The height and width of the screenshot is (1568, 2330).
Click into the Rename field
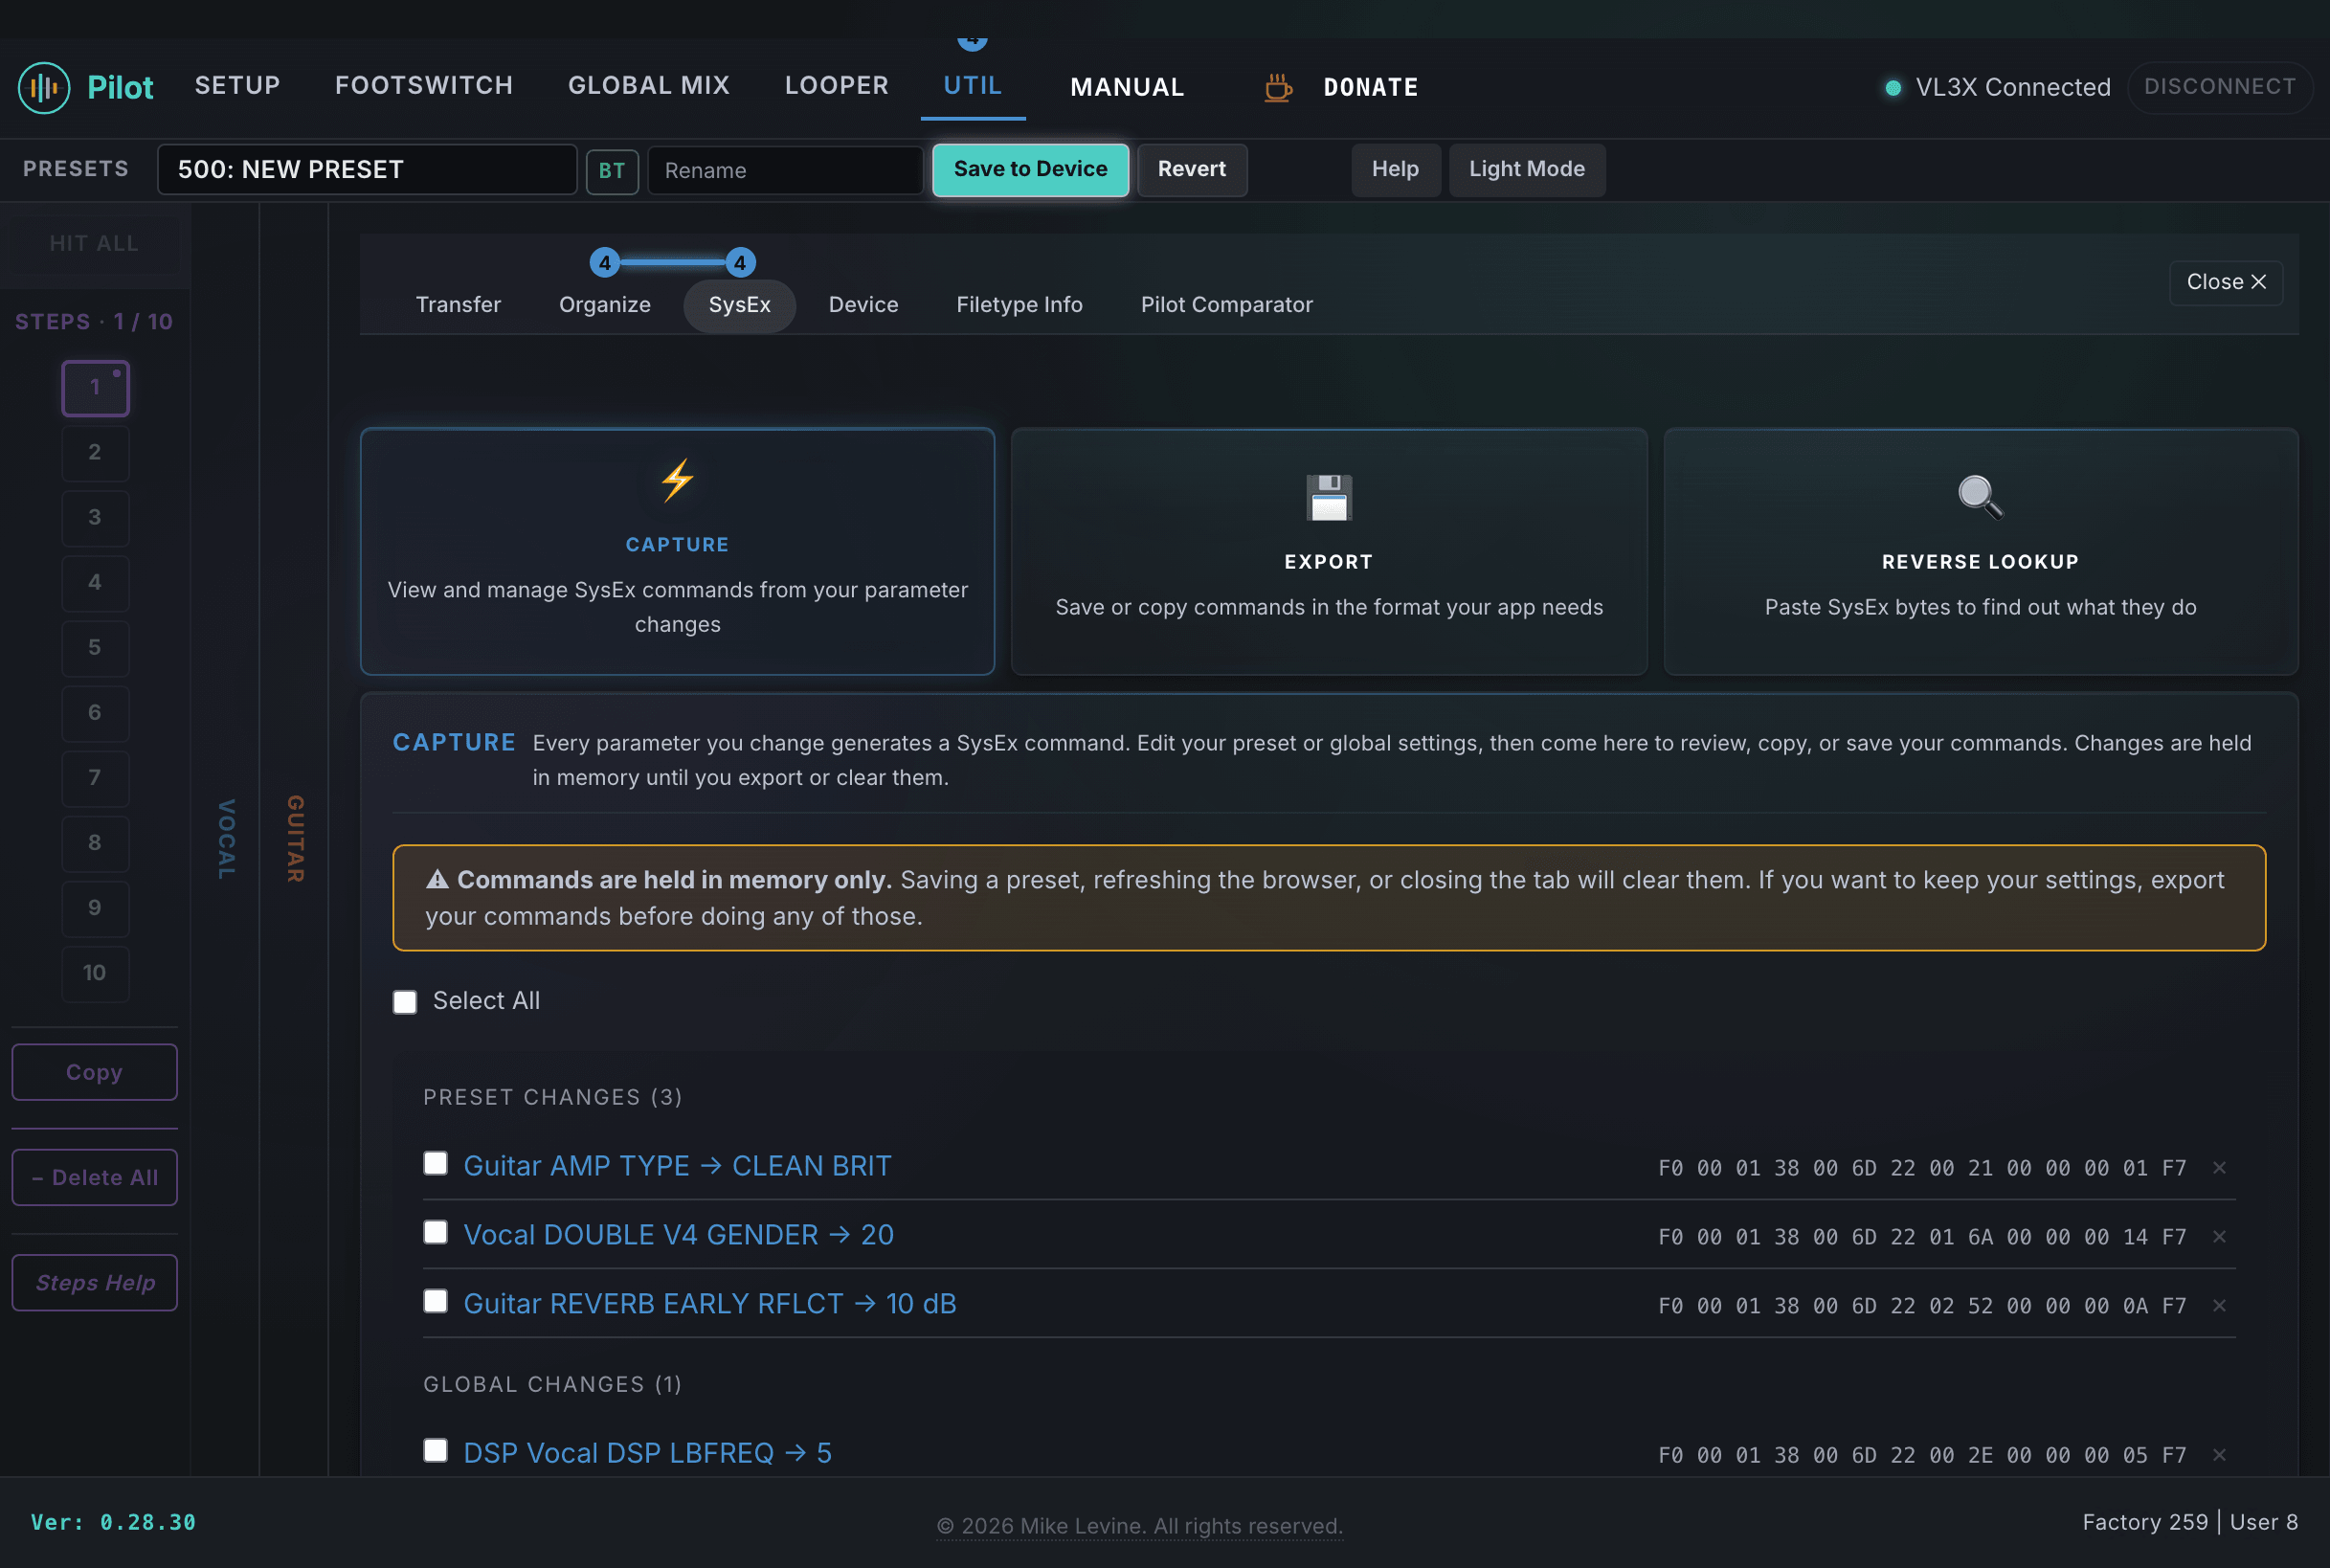pos(785,170)
